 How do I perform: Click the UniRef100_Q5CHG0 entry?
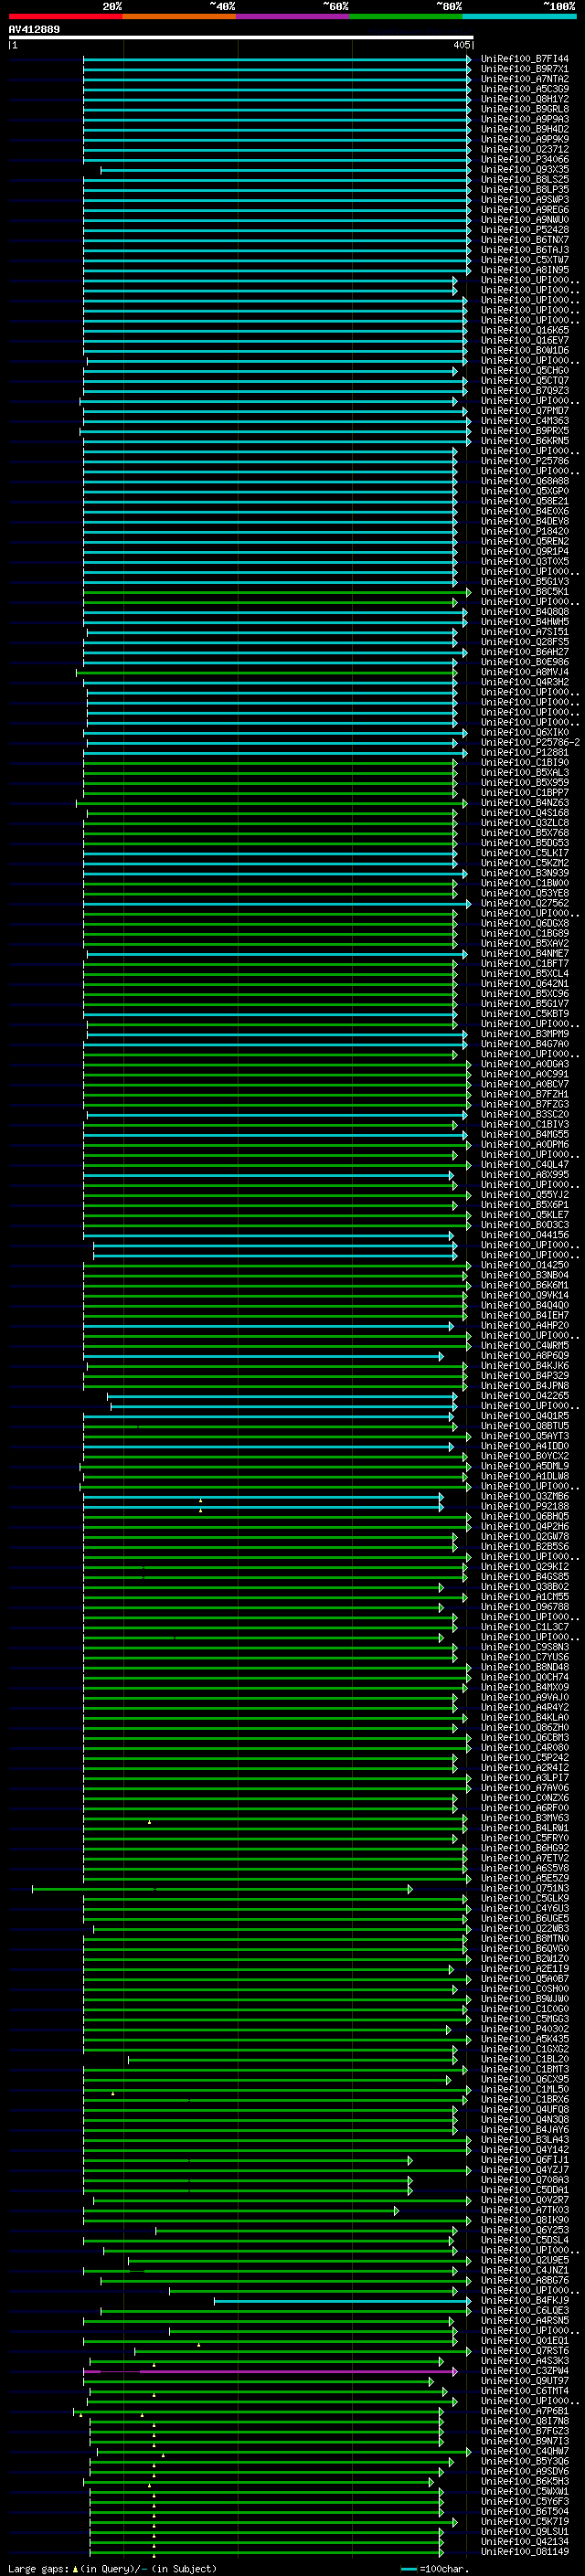coord(524,371)
